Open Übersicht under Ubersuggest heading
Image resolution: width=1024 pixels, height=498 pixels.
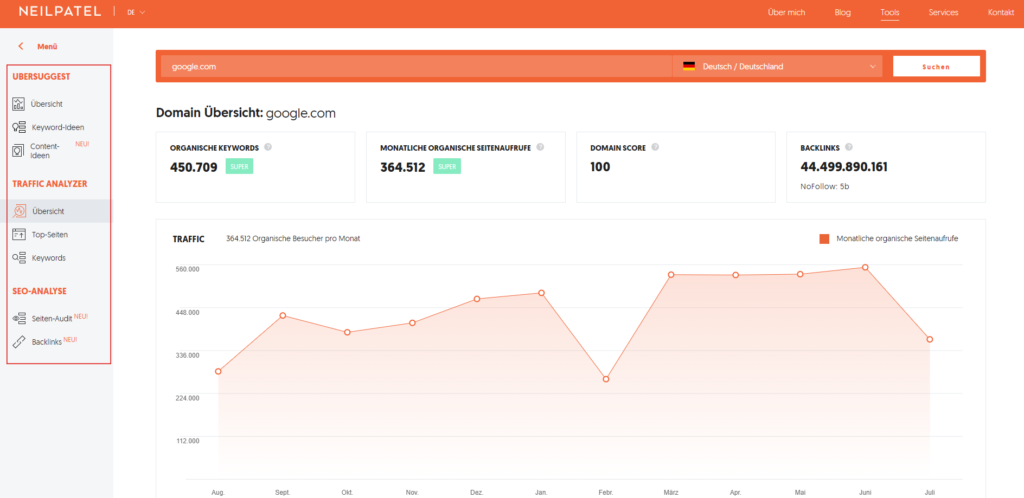pos(46,104)
